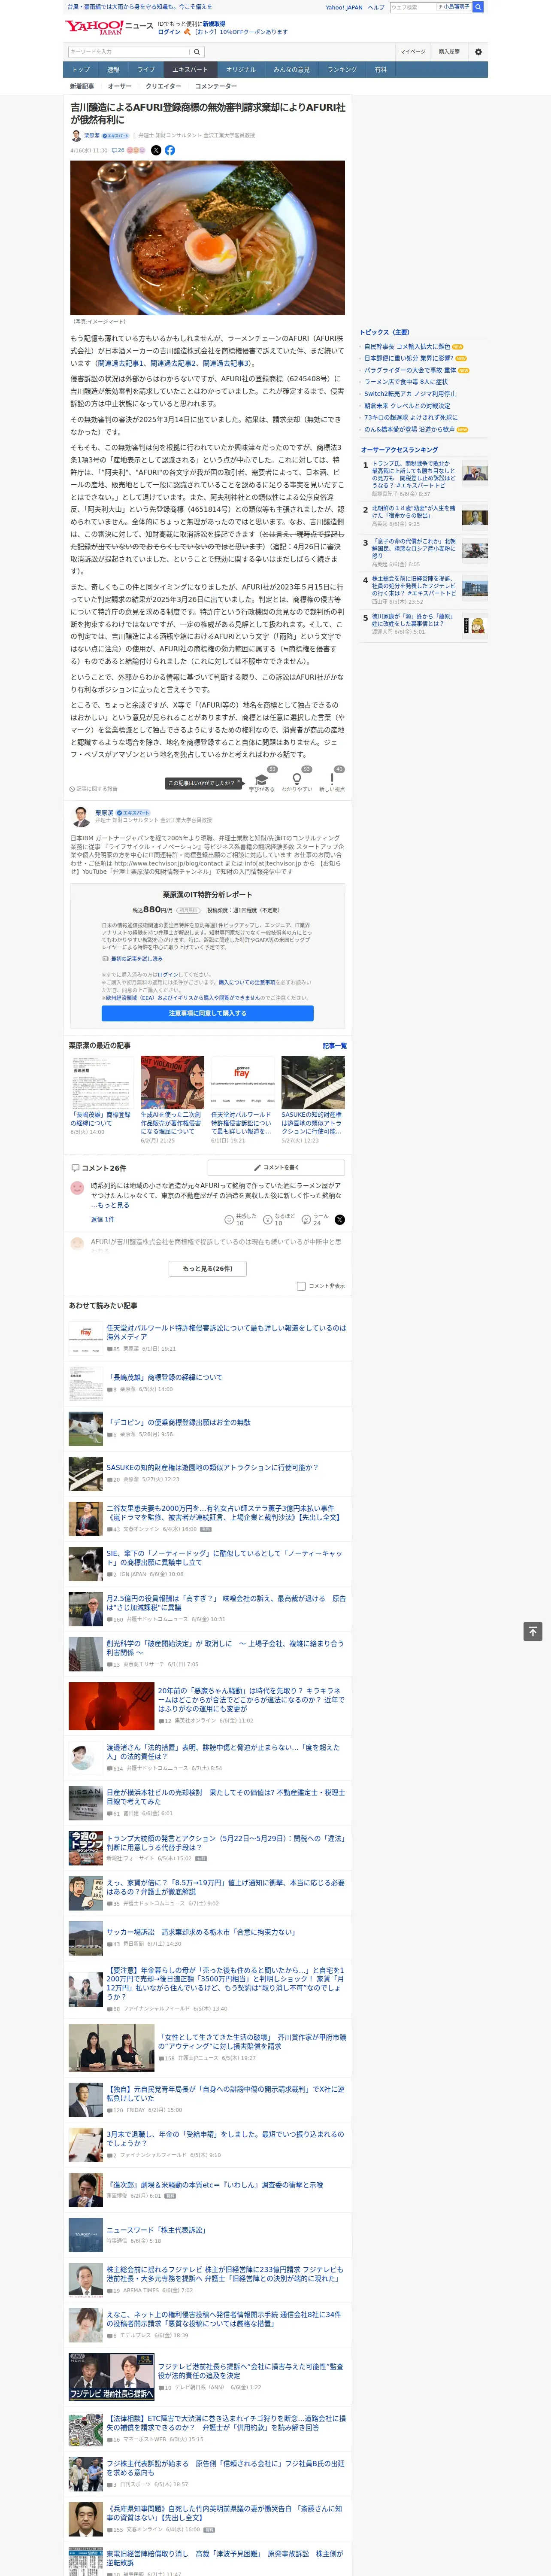The height and width of the screenshot is (2576, 551).
Task: Open the 速報 navigation tab
Action: click(113, 69)
